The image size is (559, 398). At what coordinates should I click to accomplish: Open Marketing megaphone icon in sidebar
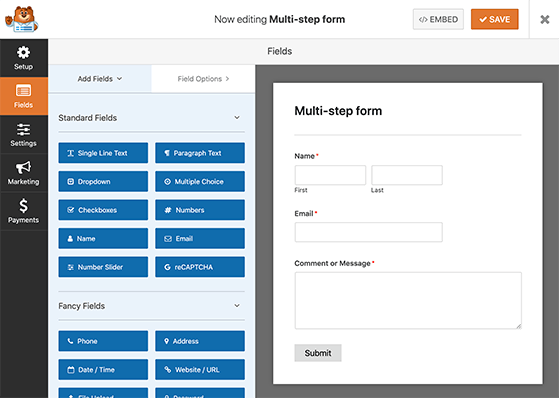click(24, 167)
